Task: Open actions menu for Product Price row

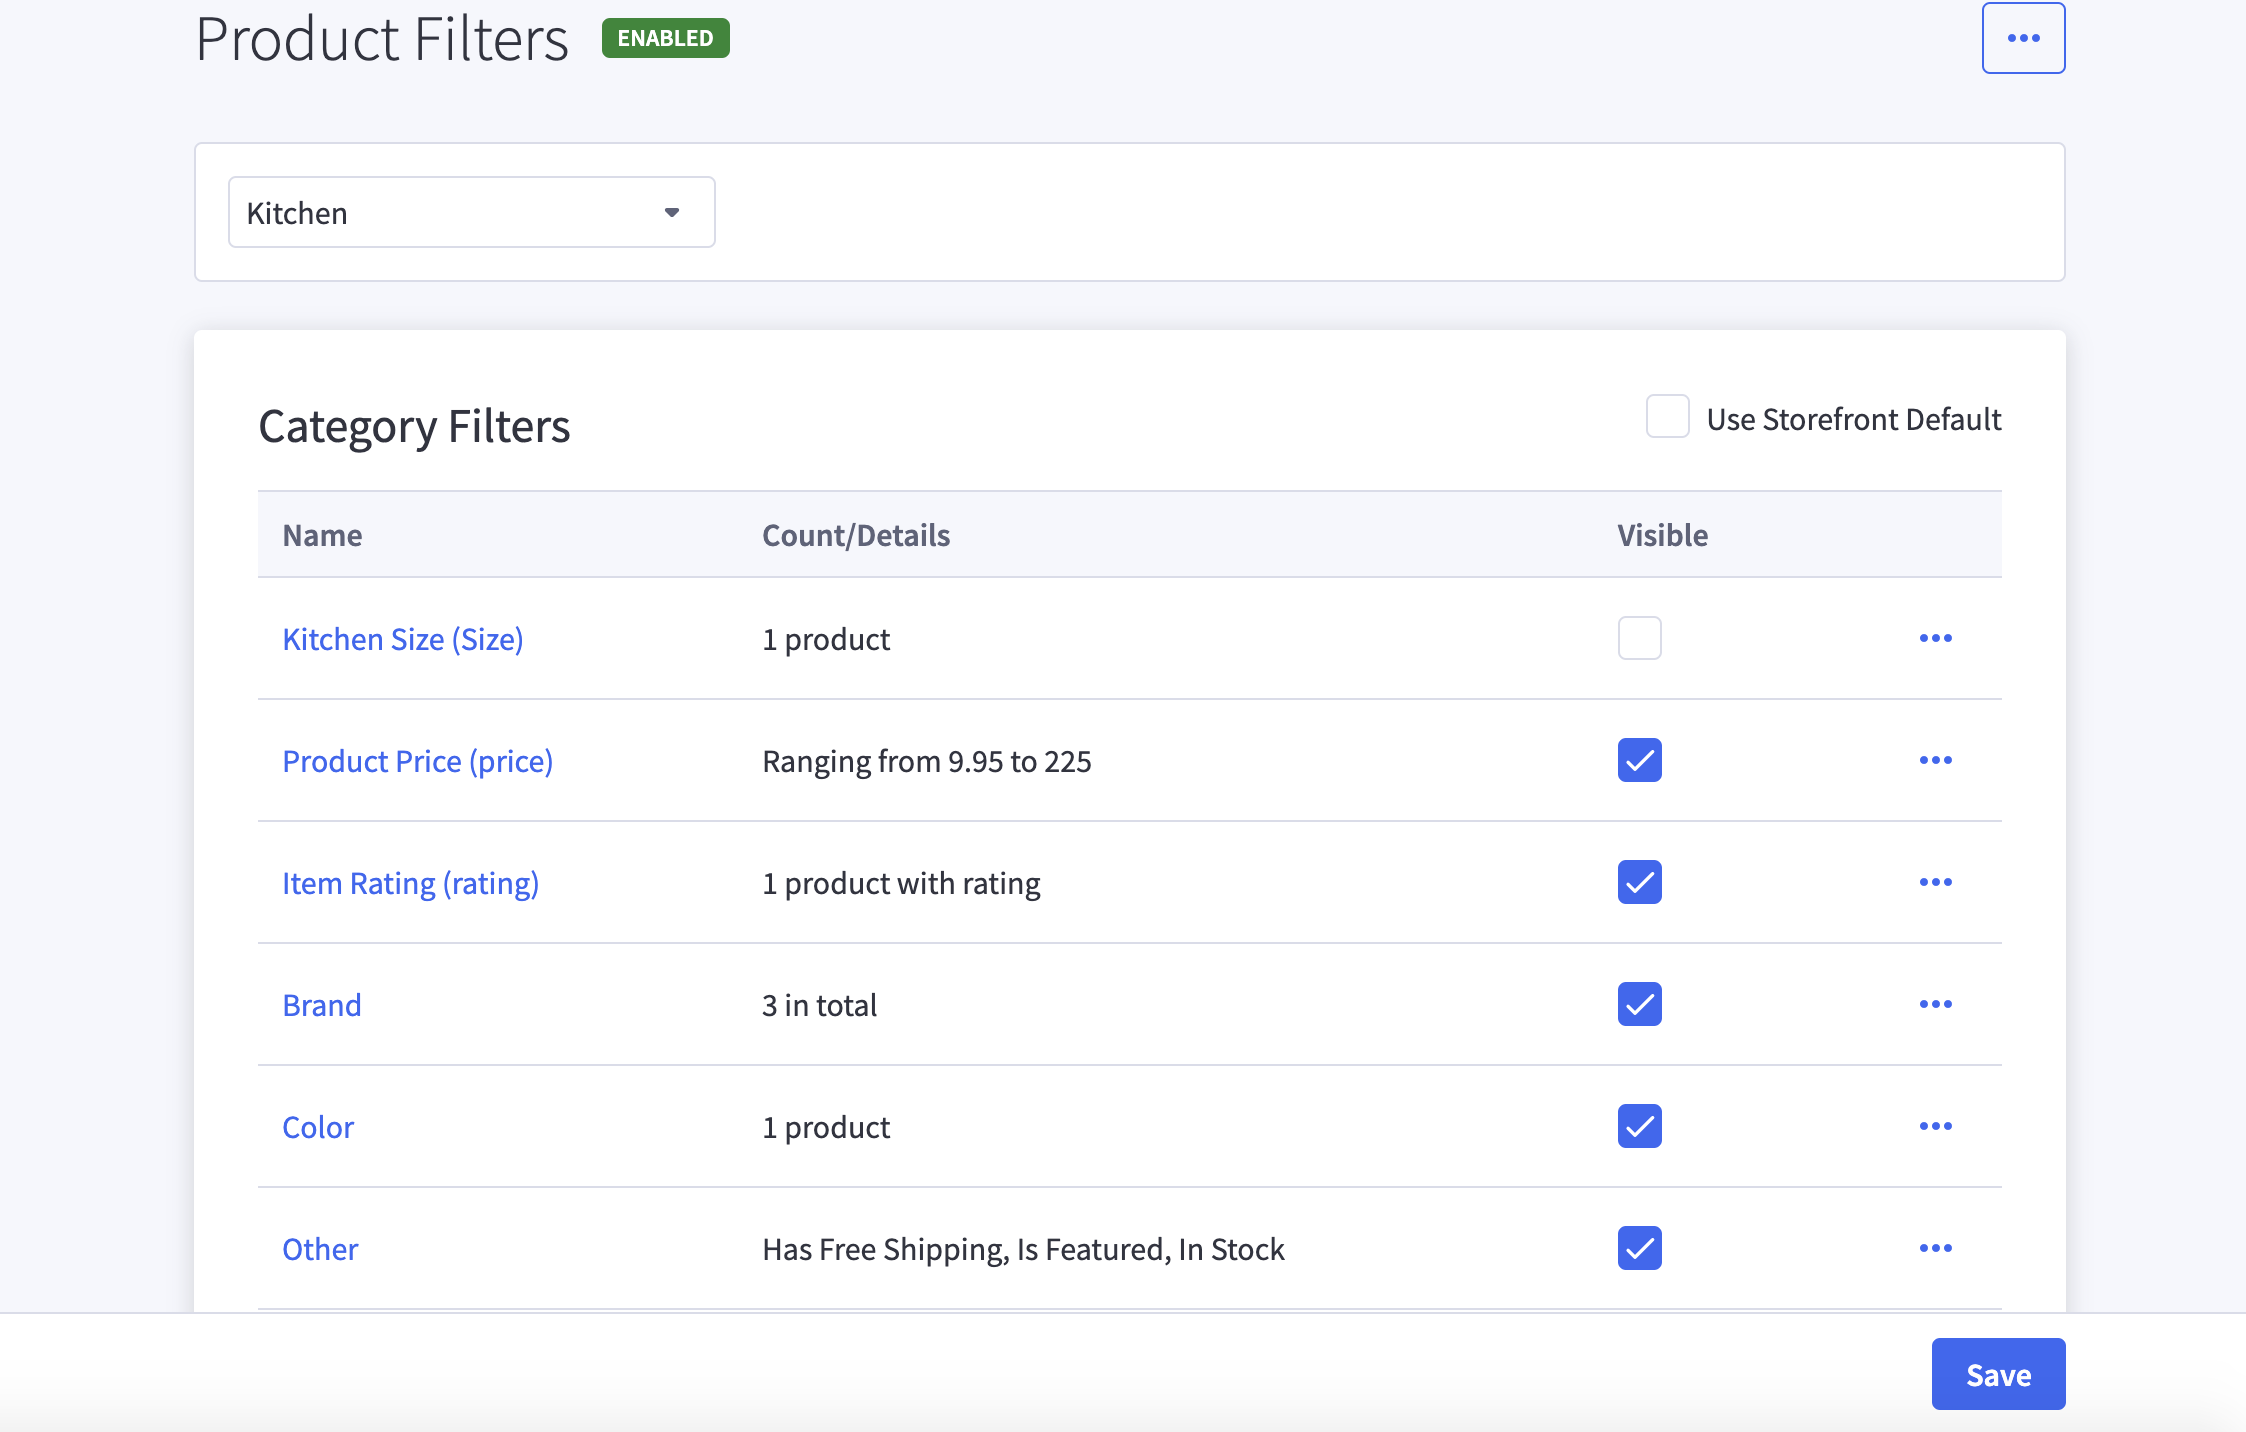Action: (1937, 760)
